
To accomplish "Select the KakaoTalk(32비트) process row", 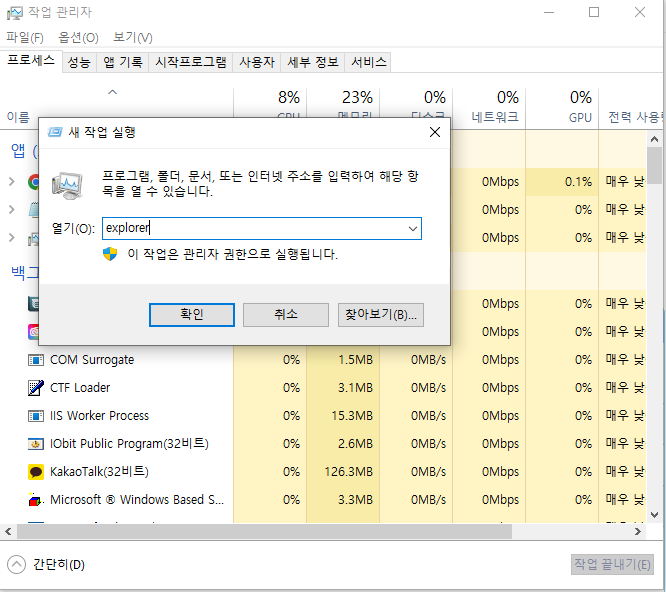I will (x=323, y=472).
